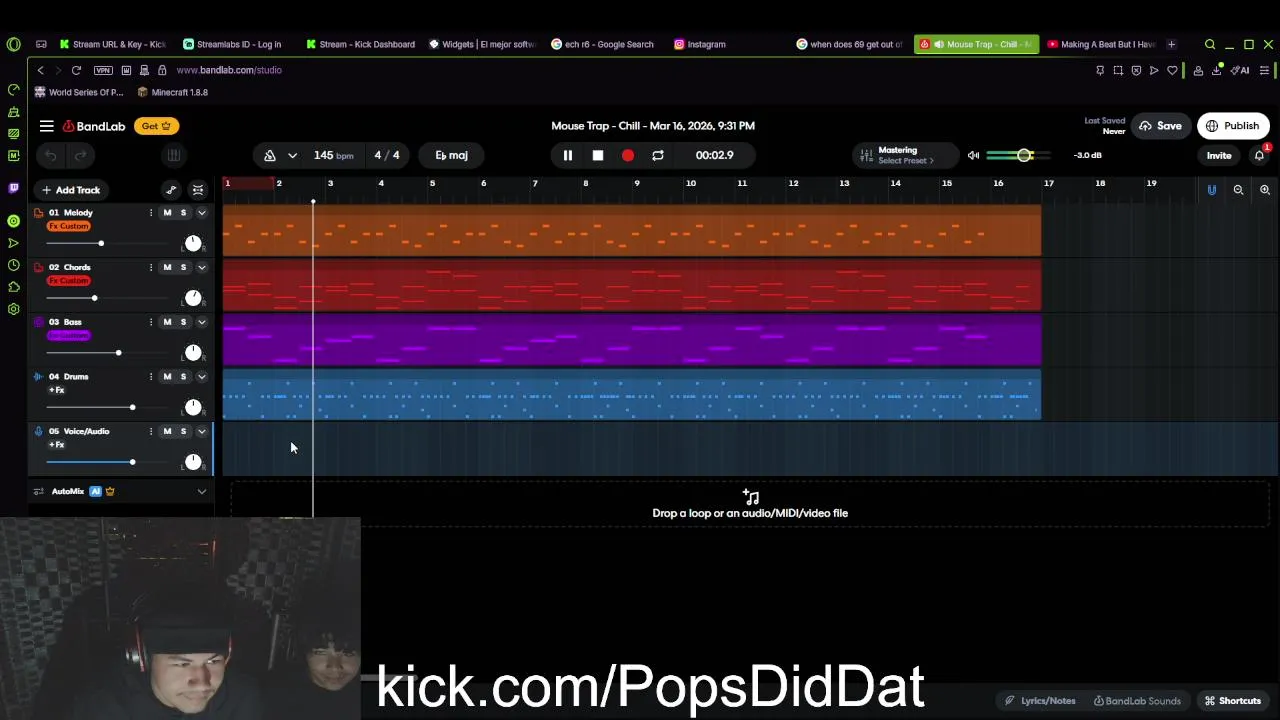Mute the Chords track
The width and height of the screenshot is (1280, 720).
(167, 267)
